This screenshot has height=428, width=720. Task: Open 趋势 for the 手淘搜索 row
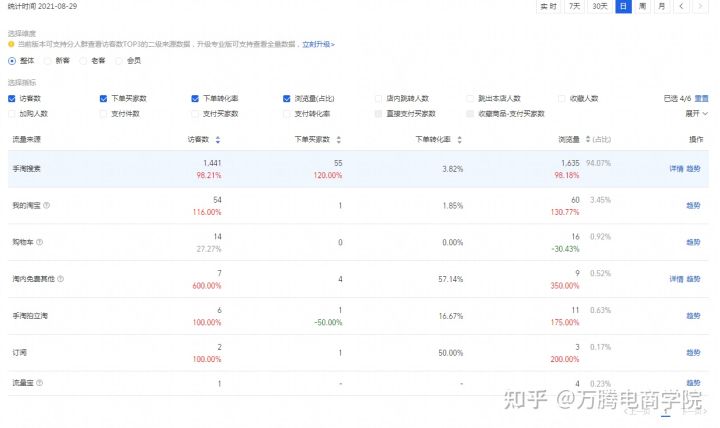tap(693, 169)
